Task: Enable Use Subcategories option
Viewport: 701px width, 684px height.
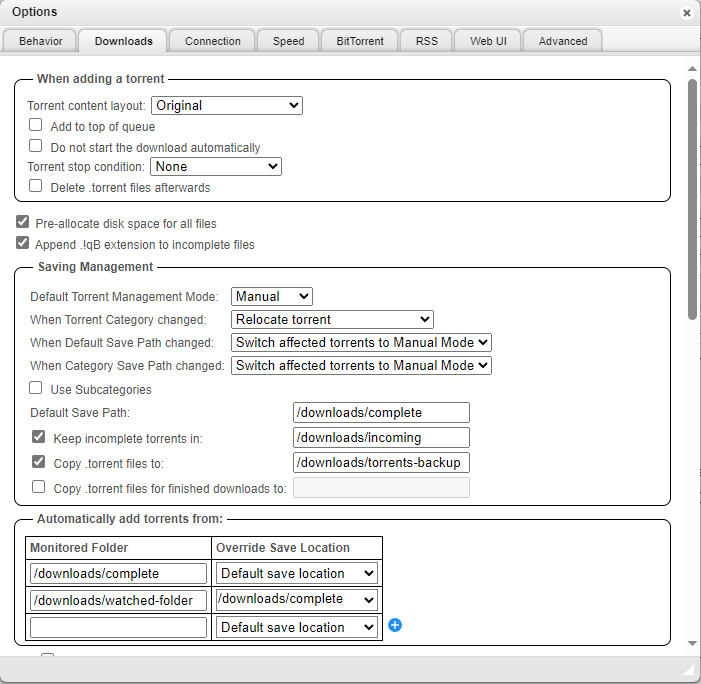Action: [x=36, y=388]
